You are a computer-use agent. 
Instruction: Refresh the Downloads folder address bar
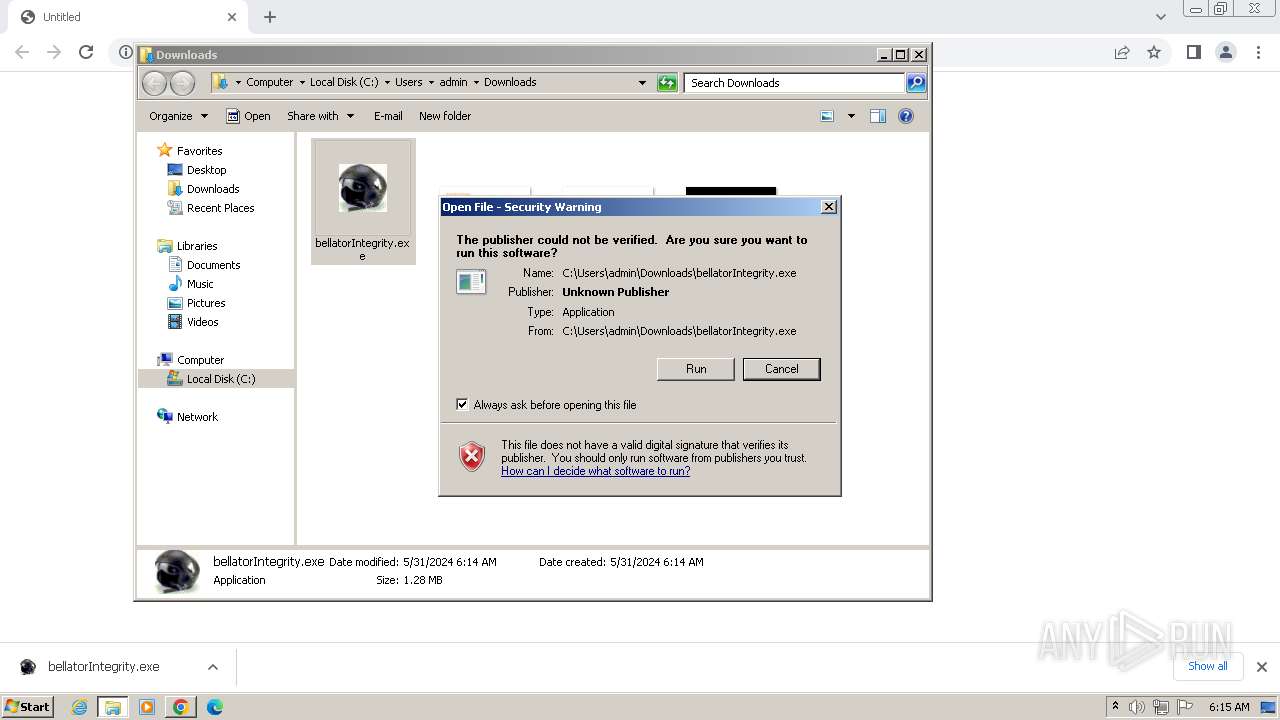click(x=667, y=83)
